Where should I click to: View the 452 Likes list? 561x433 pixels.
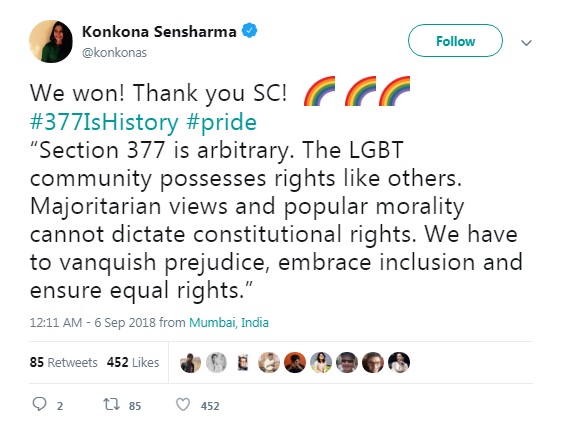[x=133, y=363]
